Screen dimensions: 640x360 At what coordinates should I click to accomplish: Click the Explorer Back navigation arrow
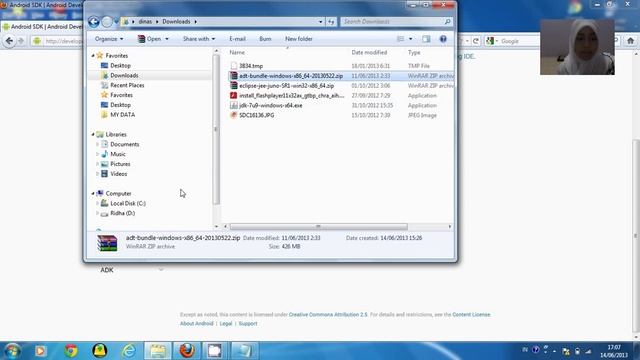[x=93, y=22]
